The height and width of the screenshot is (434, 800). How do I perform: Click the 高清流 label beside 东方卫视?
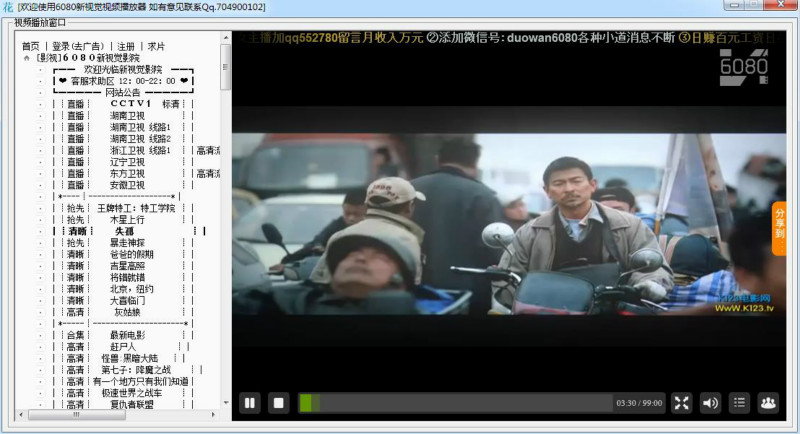click(209, 173)
